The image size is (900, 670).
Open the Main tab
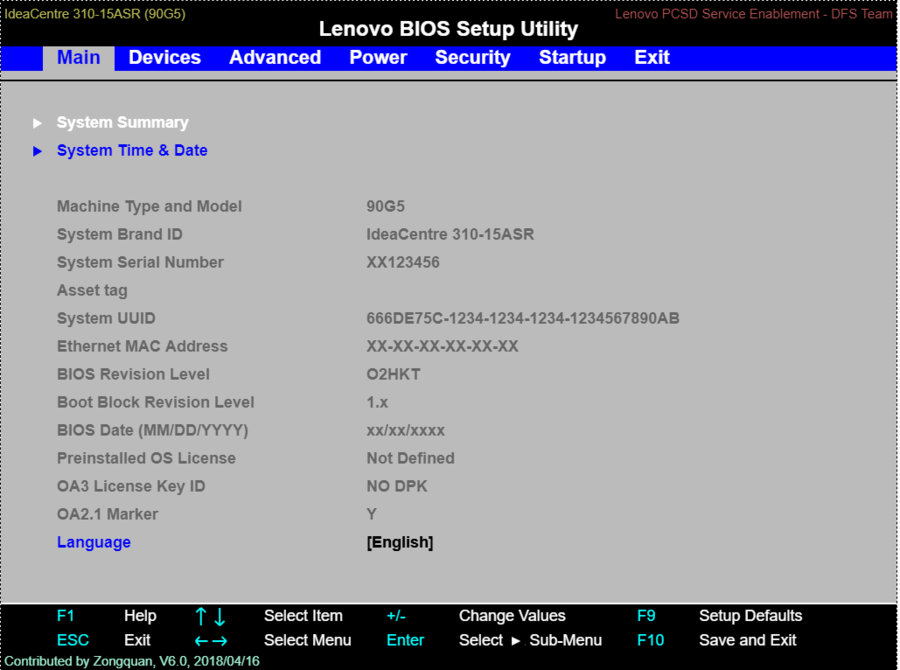pyautogui.click(x=79, y=58)
